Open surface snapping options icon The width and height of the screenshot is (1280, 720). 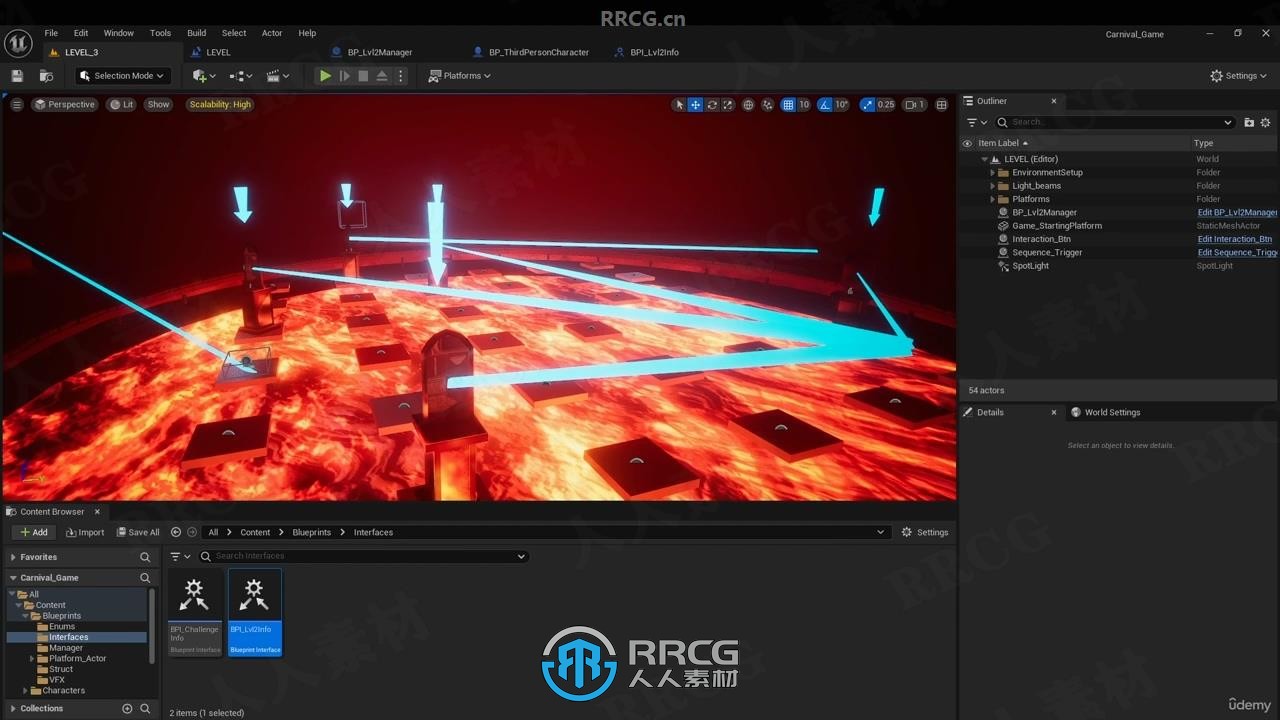pyautogui.click(x=768, y=104)
